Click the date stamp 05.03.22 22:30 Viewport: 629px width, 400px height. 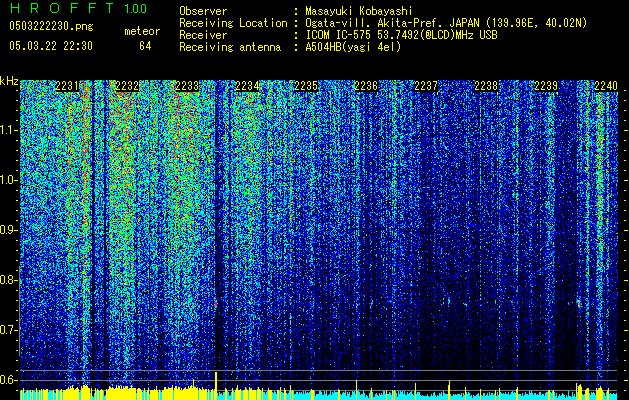pyautogui.click(x=51, y=46)
